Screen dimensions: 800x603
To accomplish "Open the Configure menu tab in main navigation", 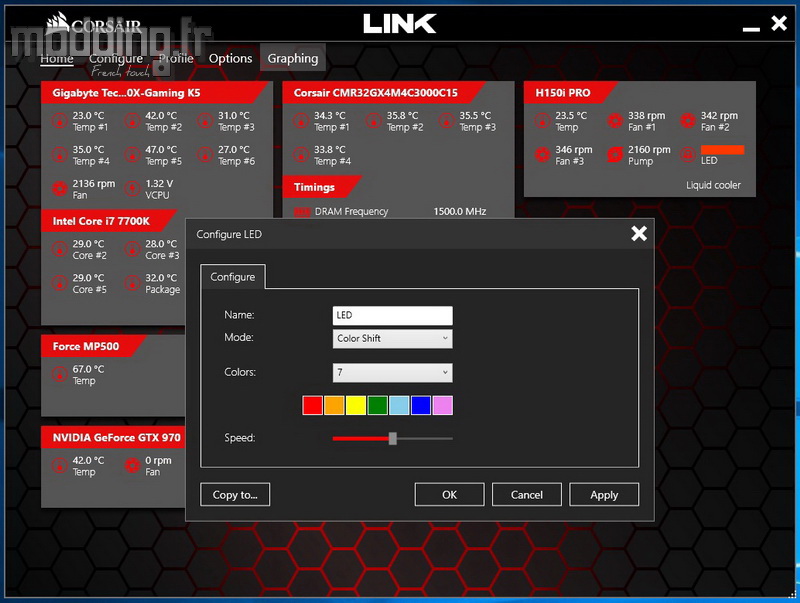I will coord(116,59).
